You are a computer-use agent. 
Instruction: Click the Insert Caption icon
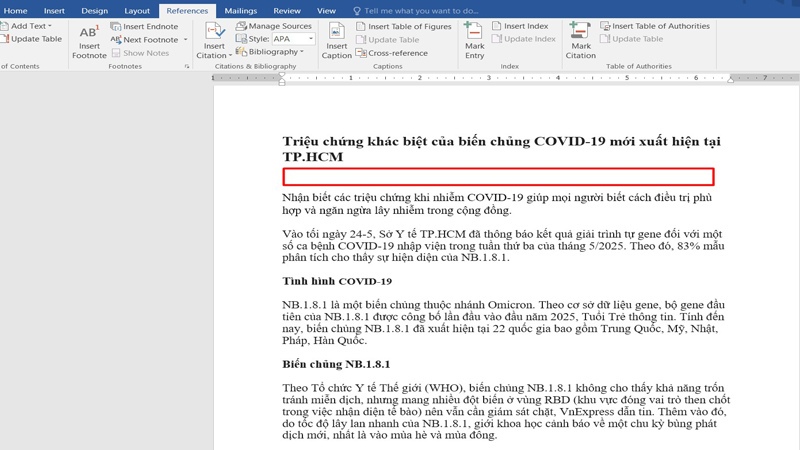pyautogui.click(x=337, y=38)
